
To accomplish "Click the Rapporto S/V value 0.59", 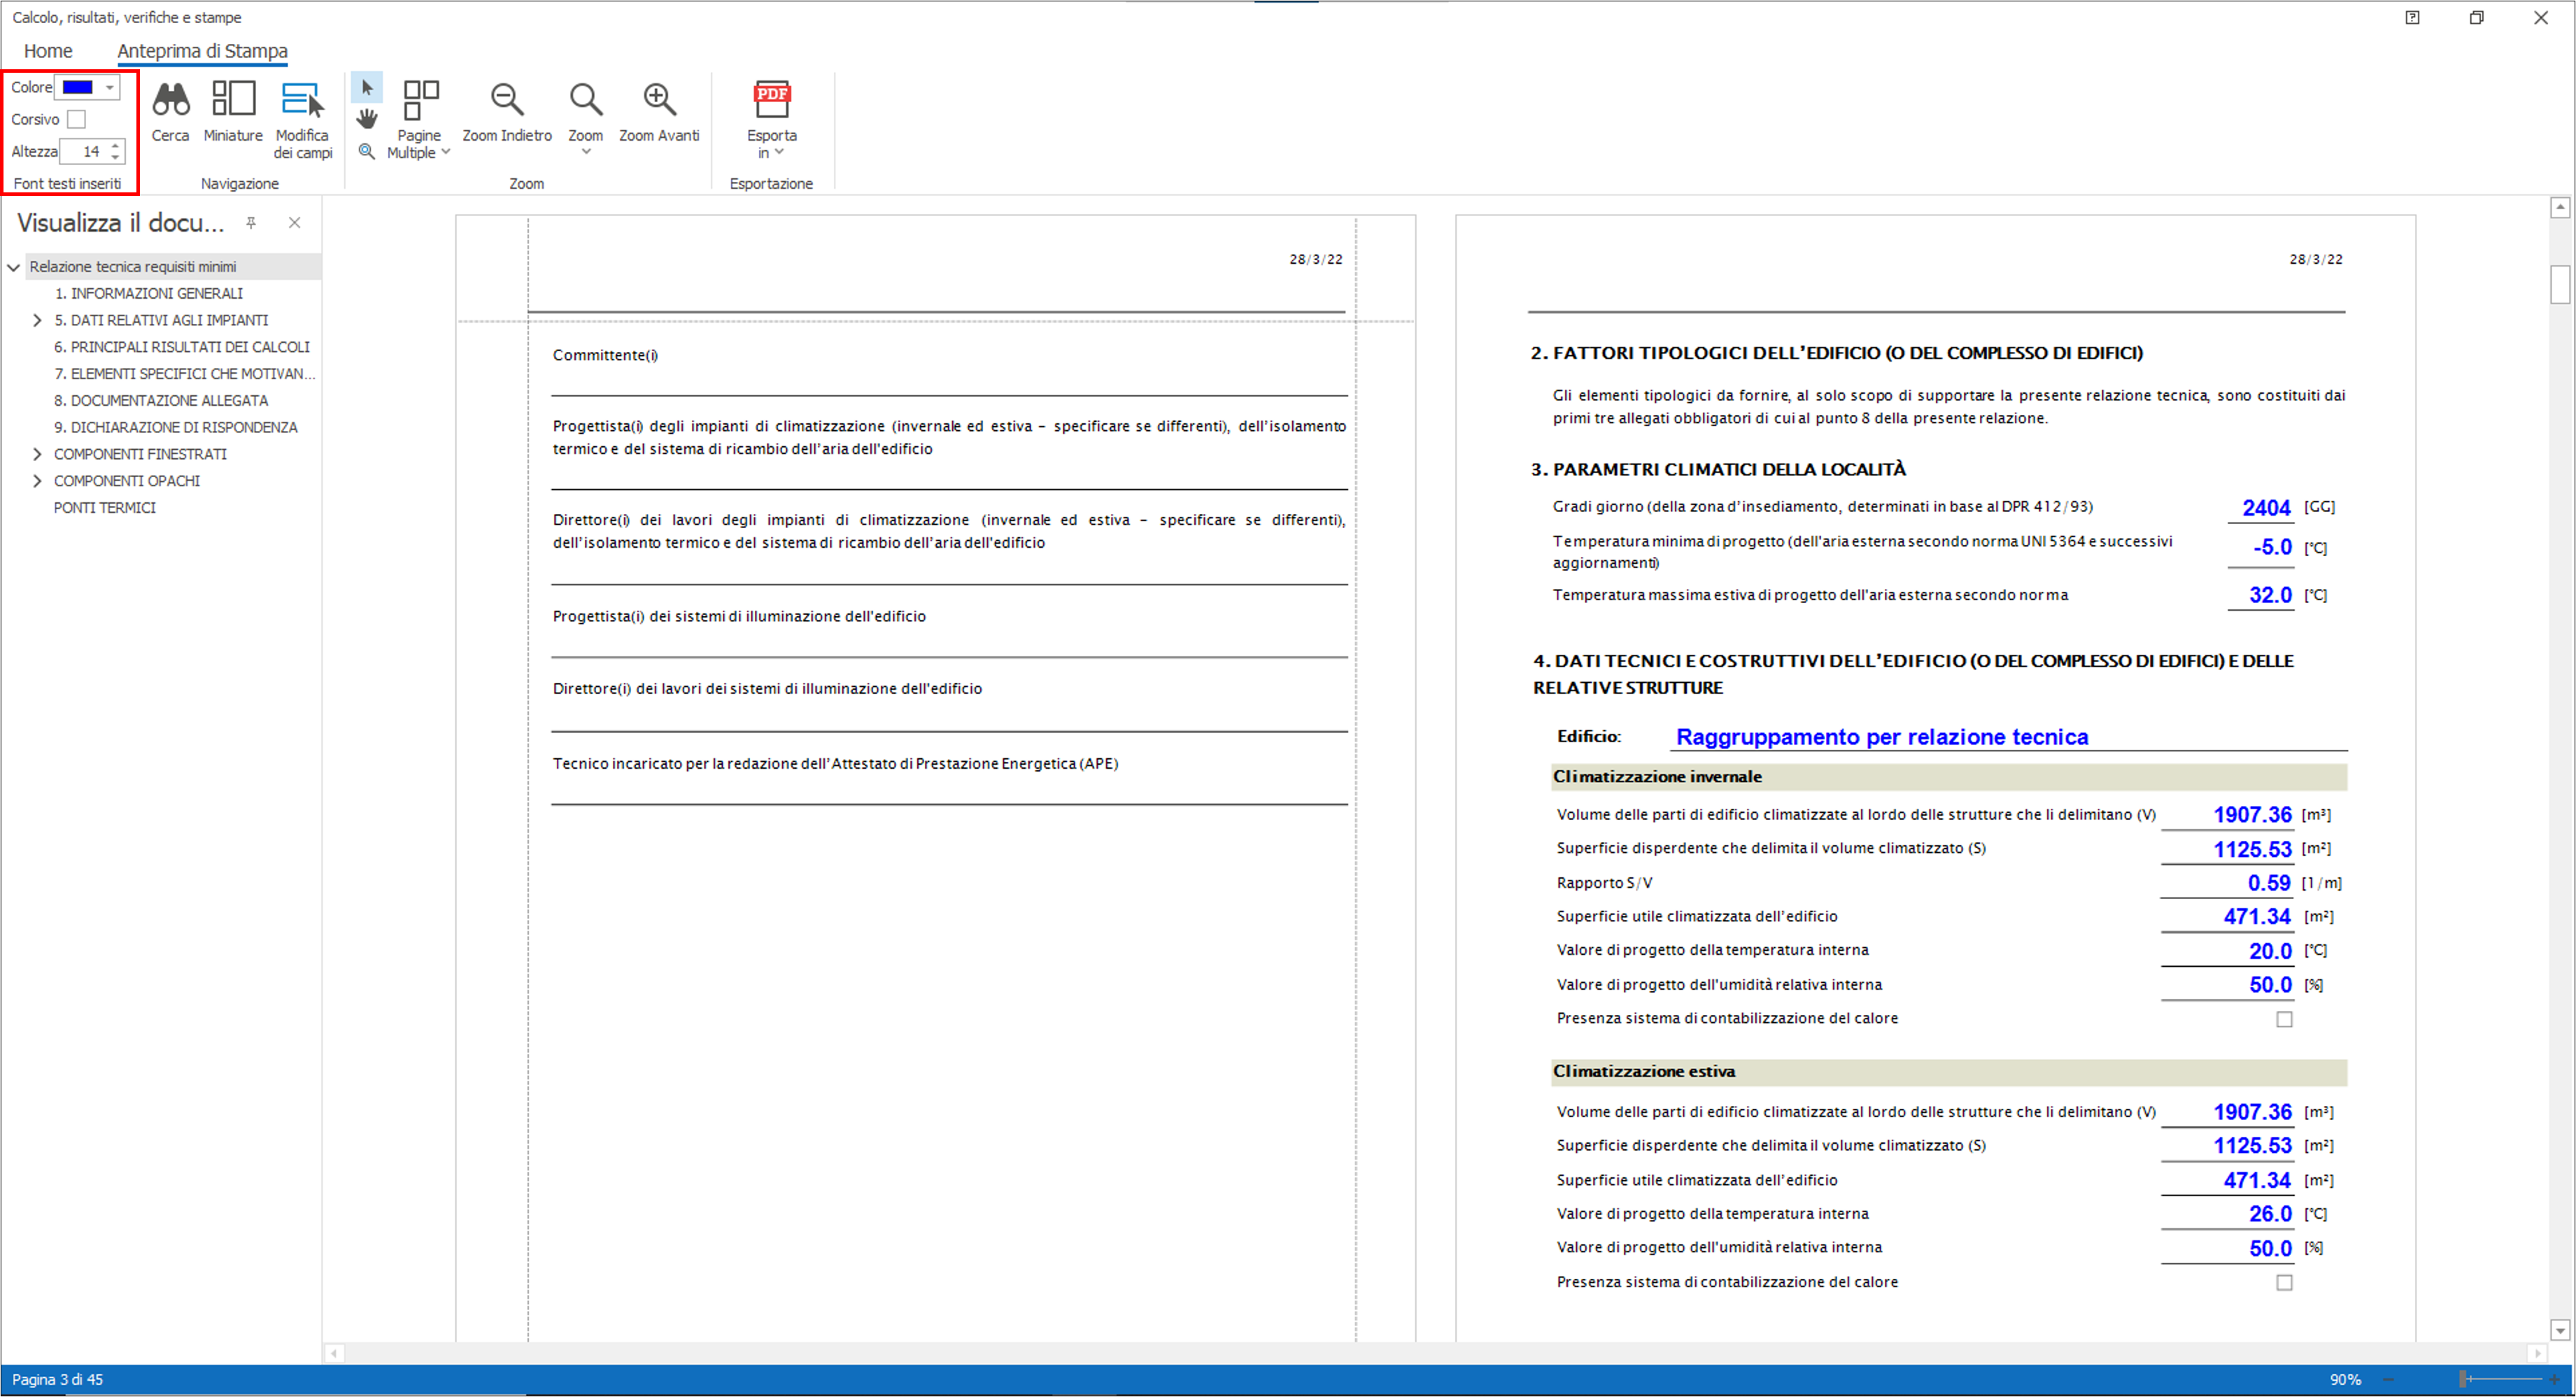I will pyautogui.click(x=2269, y=884).
